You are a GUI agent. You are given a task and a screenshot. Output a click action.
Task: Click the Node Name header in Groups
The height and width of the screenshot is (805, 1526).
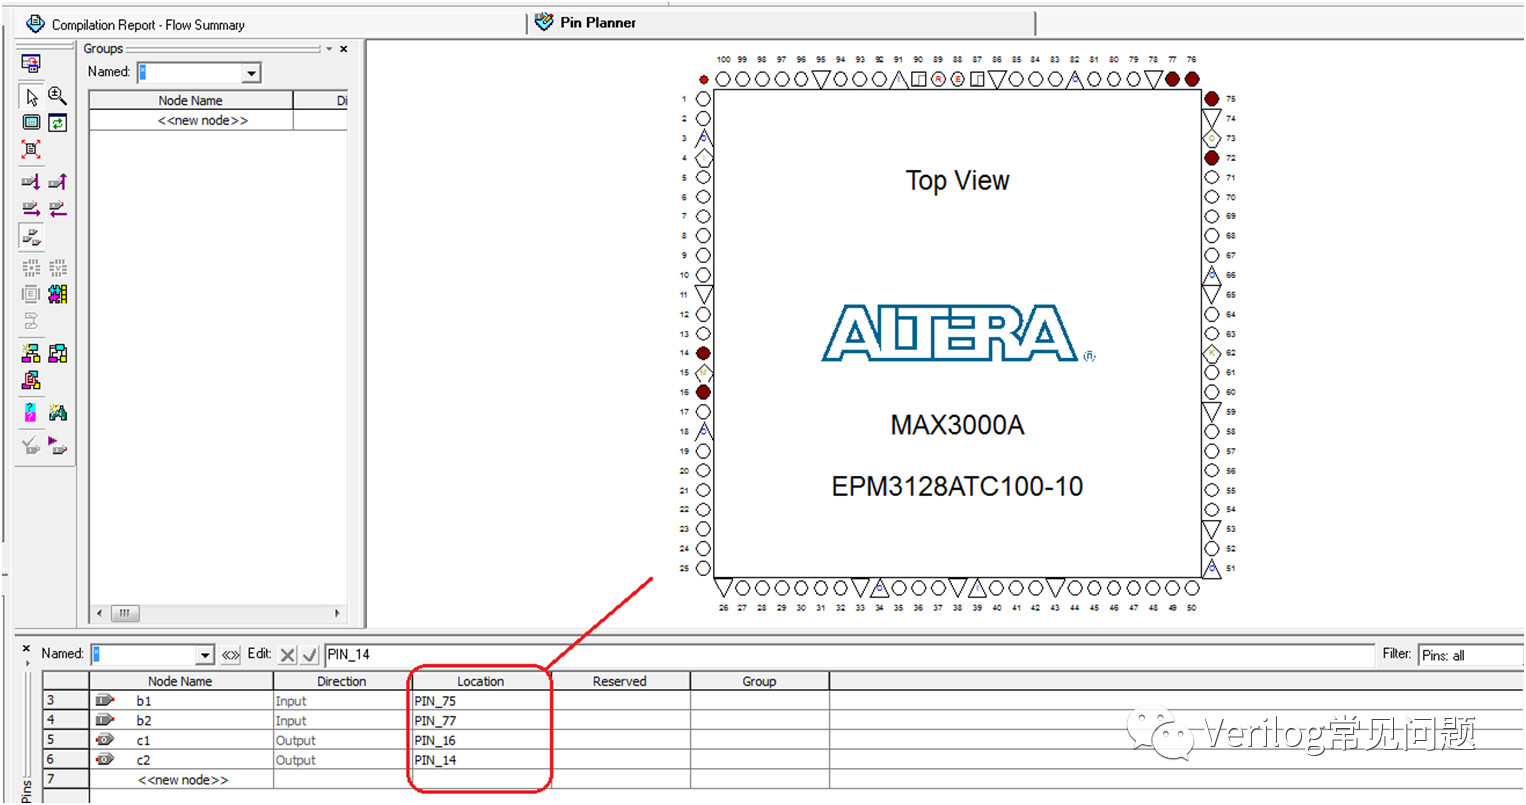click(x=191, y=100)
